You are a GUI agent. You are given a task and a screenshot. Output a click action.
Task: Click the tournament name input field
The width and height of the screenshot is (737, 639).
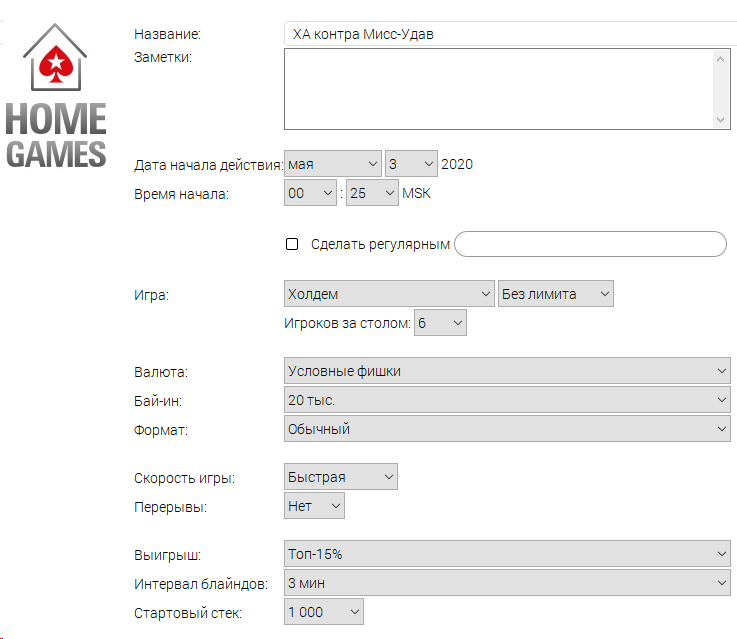(x=510, y=34)
